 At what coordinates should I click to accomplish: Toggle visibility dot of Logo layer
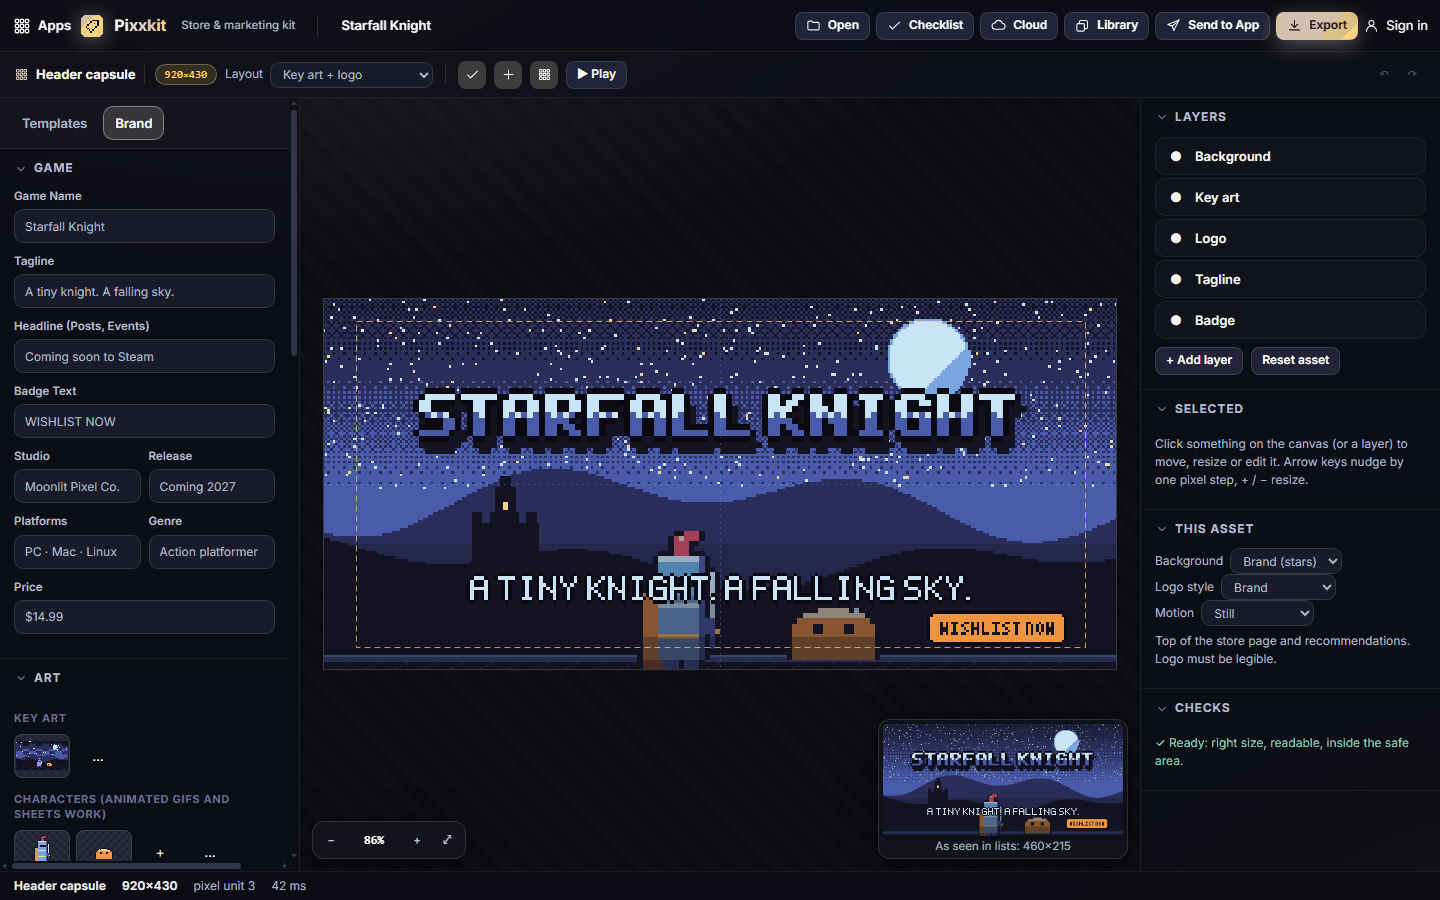pos(1176,238)
